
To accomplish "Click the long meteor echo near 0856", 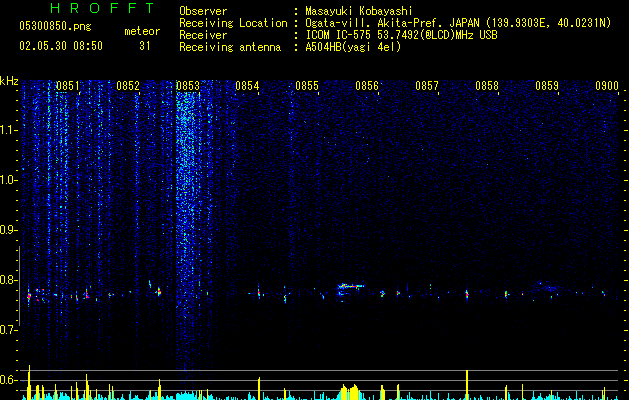I will tap(351, 286).
